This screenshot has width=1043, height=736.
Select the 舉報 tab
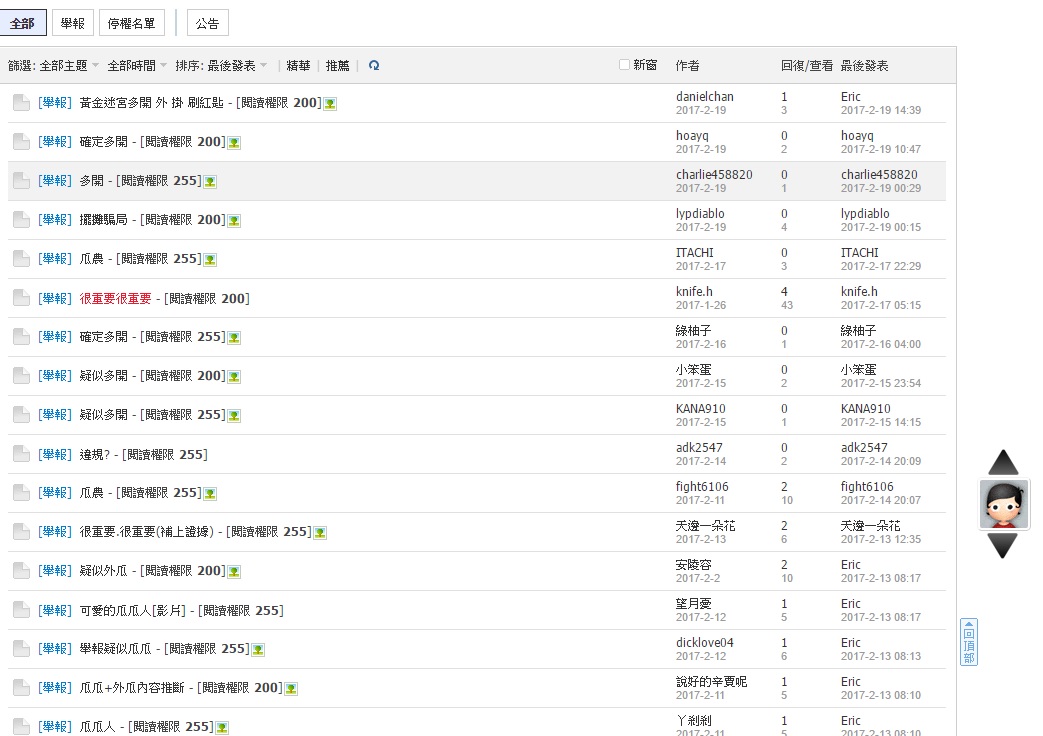(x=73, y=23)
